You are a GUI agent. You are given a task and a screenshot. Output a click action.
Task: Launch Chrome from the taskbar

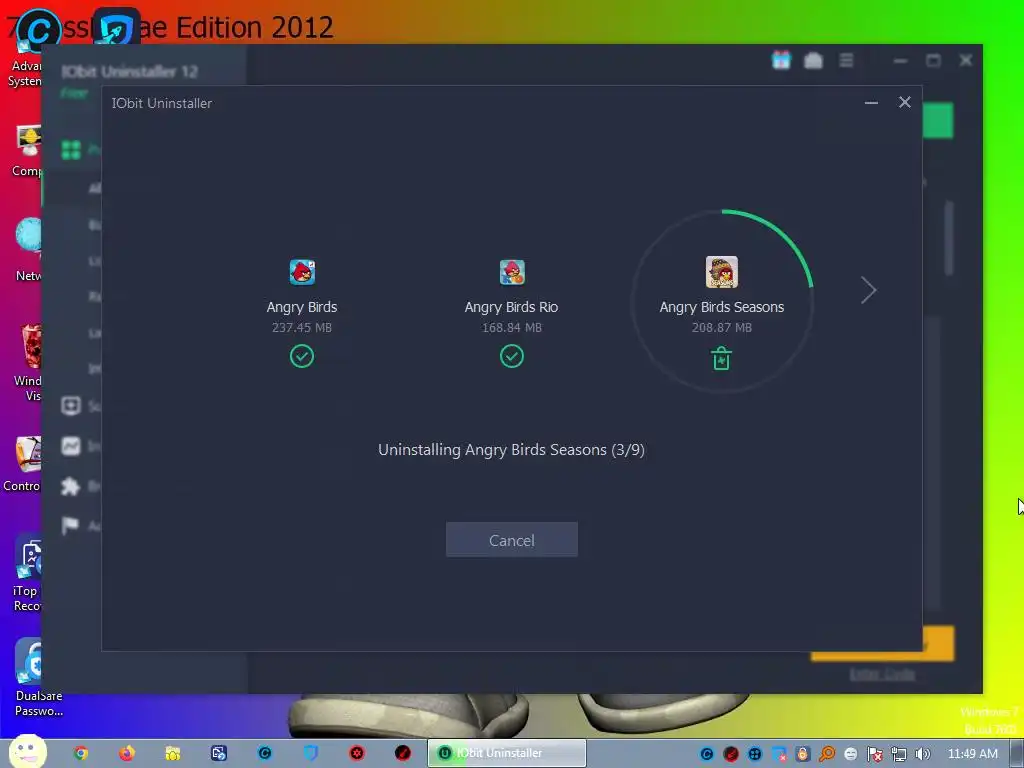click(81, 754)
